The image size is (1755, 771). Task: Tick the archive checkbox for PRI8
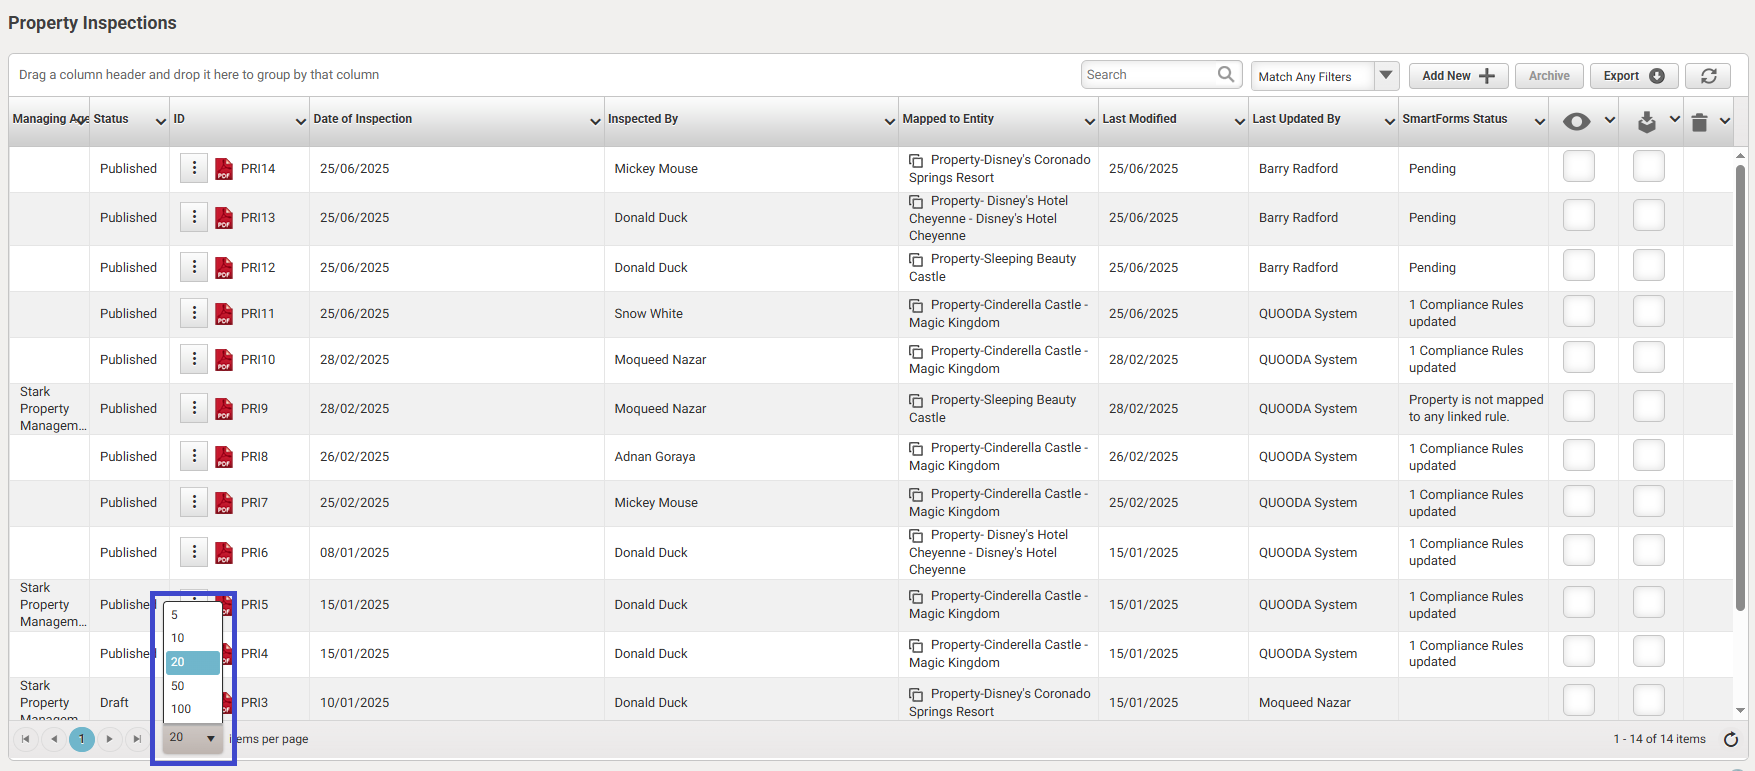coord(1649,455)
